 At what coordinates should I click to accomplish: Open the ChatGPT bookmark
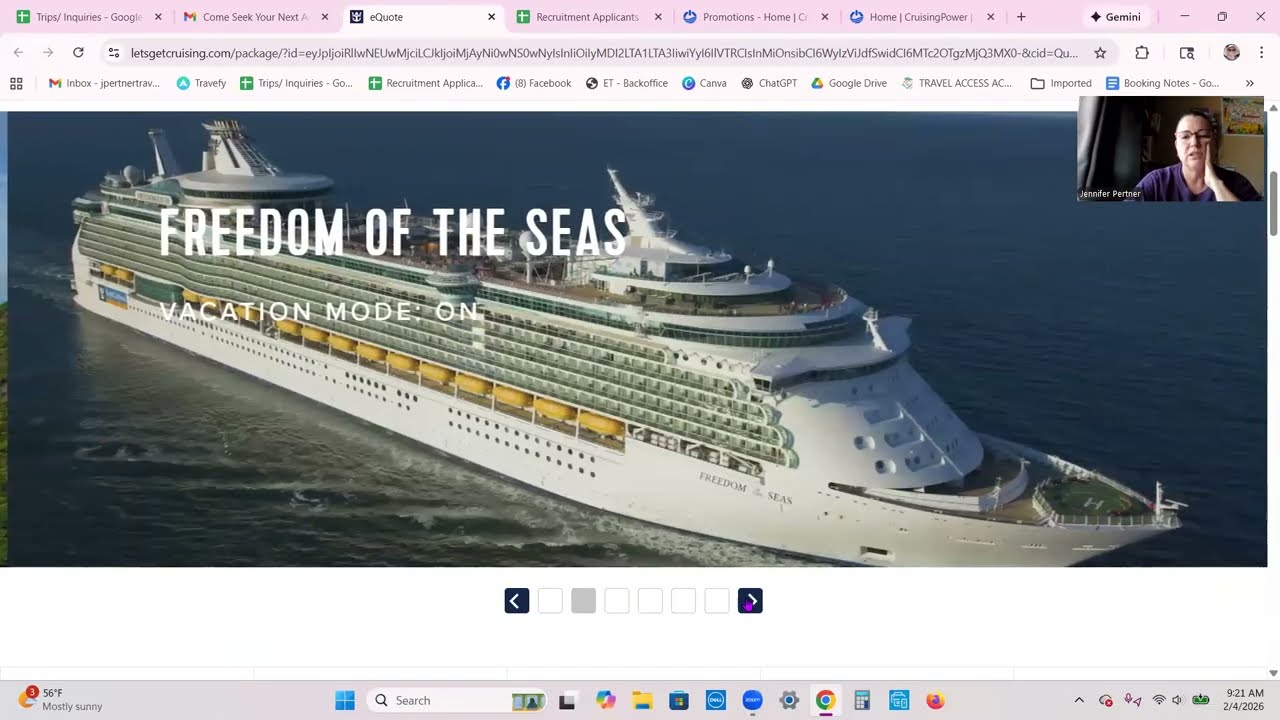(768, 83)
